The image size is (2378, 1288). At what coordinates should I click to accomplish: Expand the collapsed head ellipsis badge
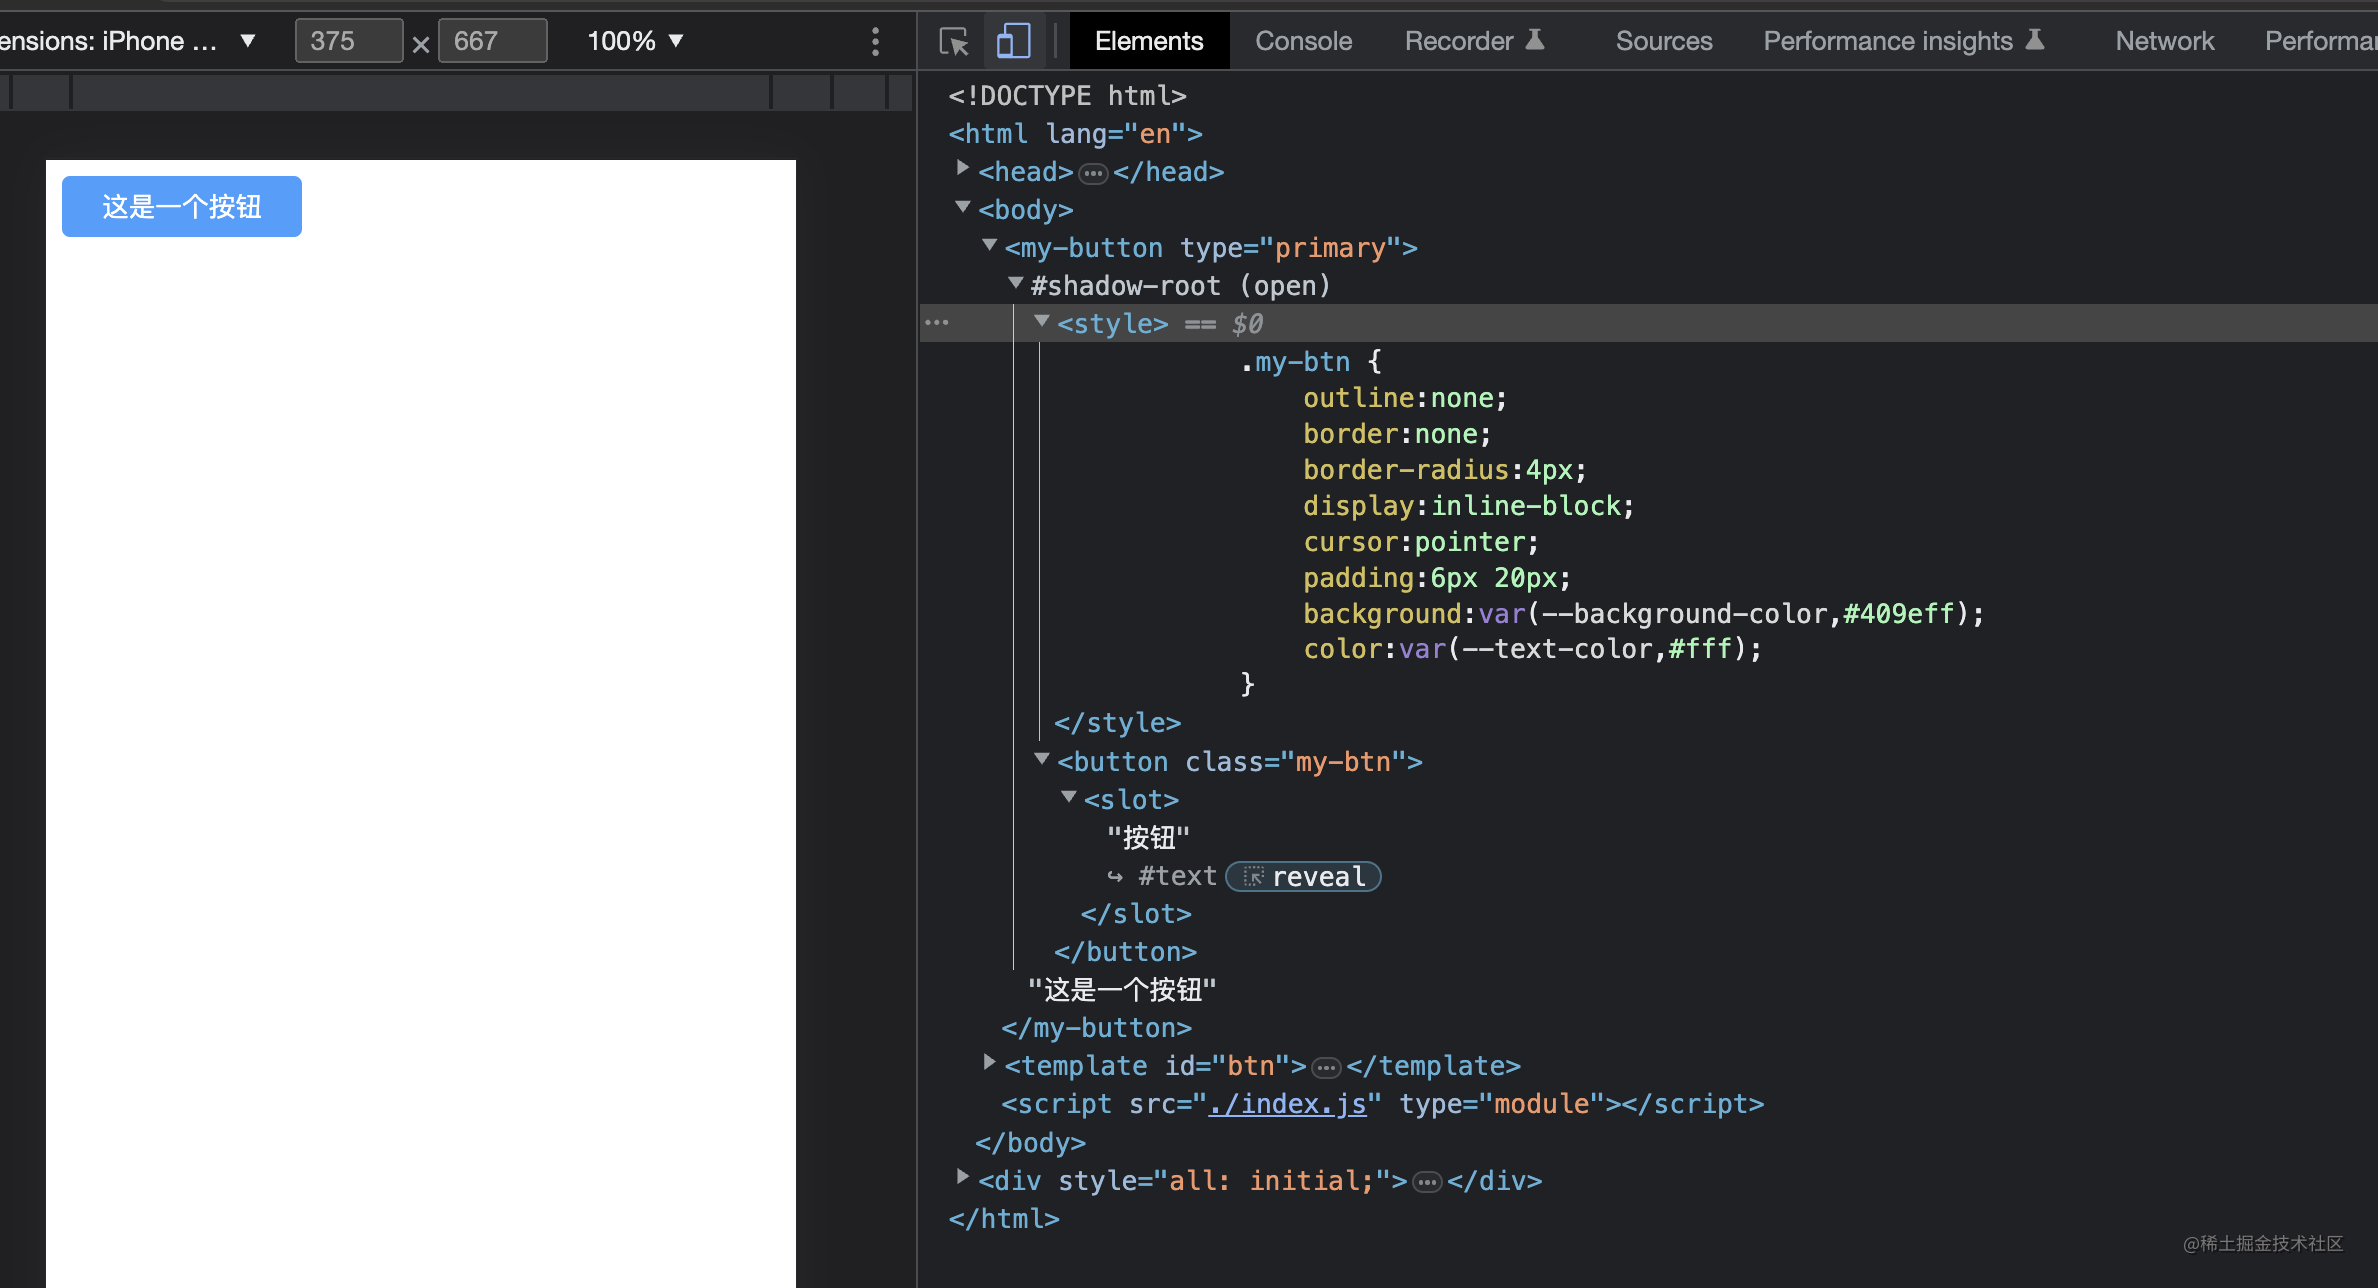1093,174
